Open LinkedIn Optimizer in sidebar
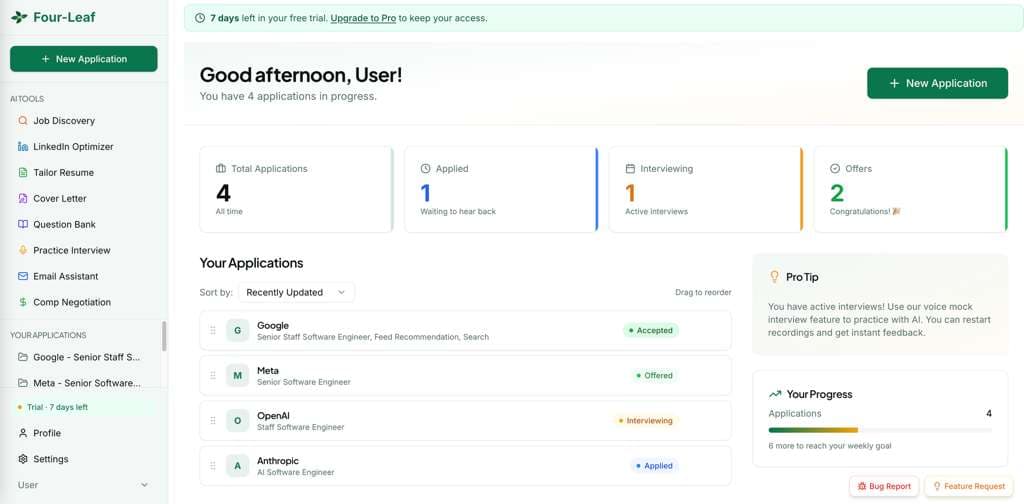The width and height of the screenshot is (1024, 504). tap(84, 147)
